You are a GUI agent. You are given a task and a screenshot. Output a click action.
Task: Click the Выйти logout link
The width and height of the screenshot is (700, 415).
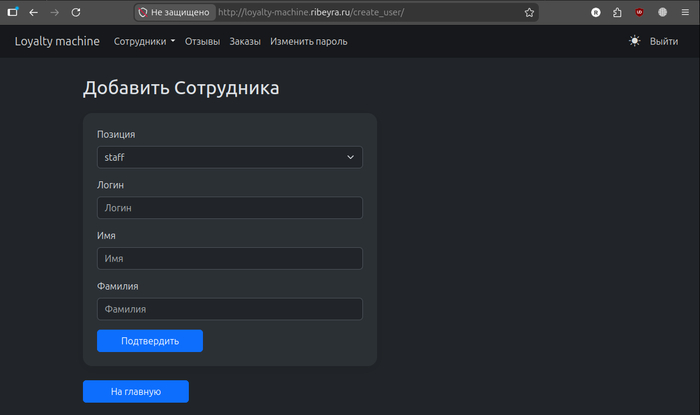coord(663,41)
